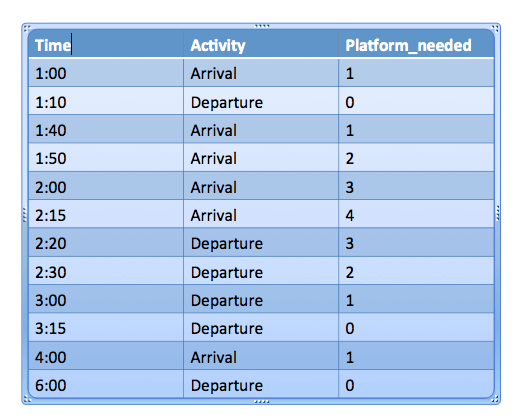Click the top-left table corner resize handle

click(27, 28)
